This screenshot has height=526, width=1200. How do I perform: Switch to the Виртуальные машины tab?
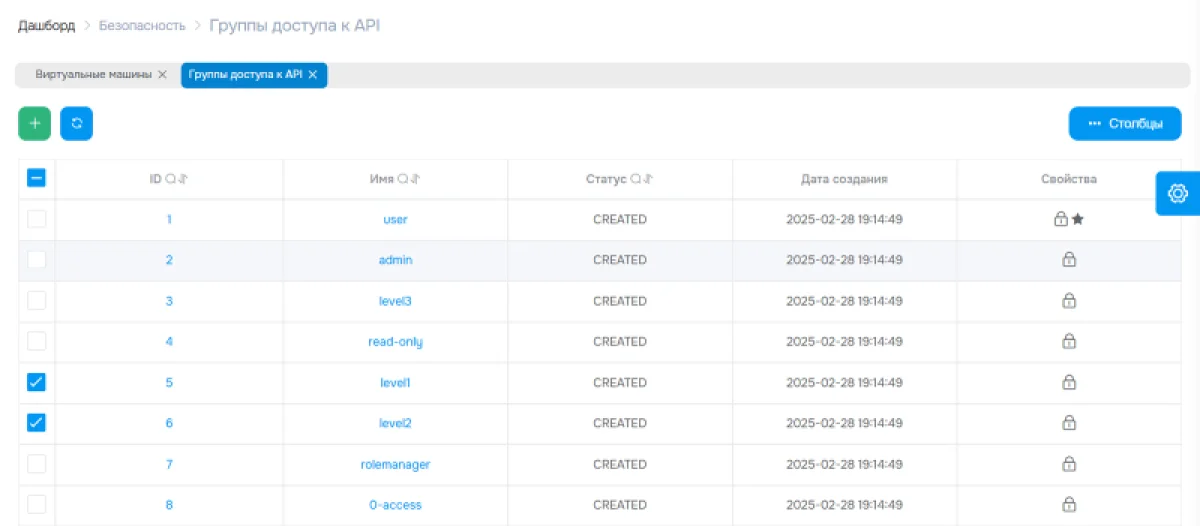[93, 75]
